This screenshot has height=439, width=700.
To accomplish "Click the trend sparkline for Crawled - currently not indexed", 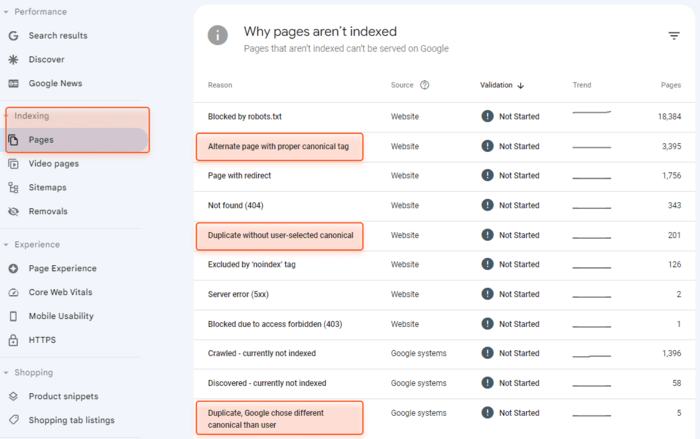I will [x=592, y=356].
